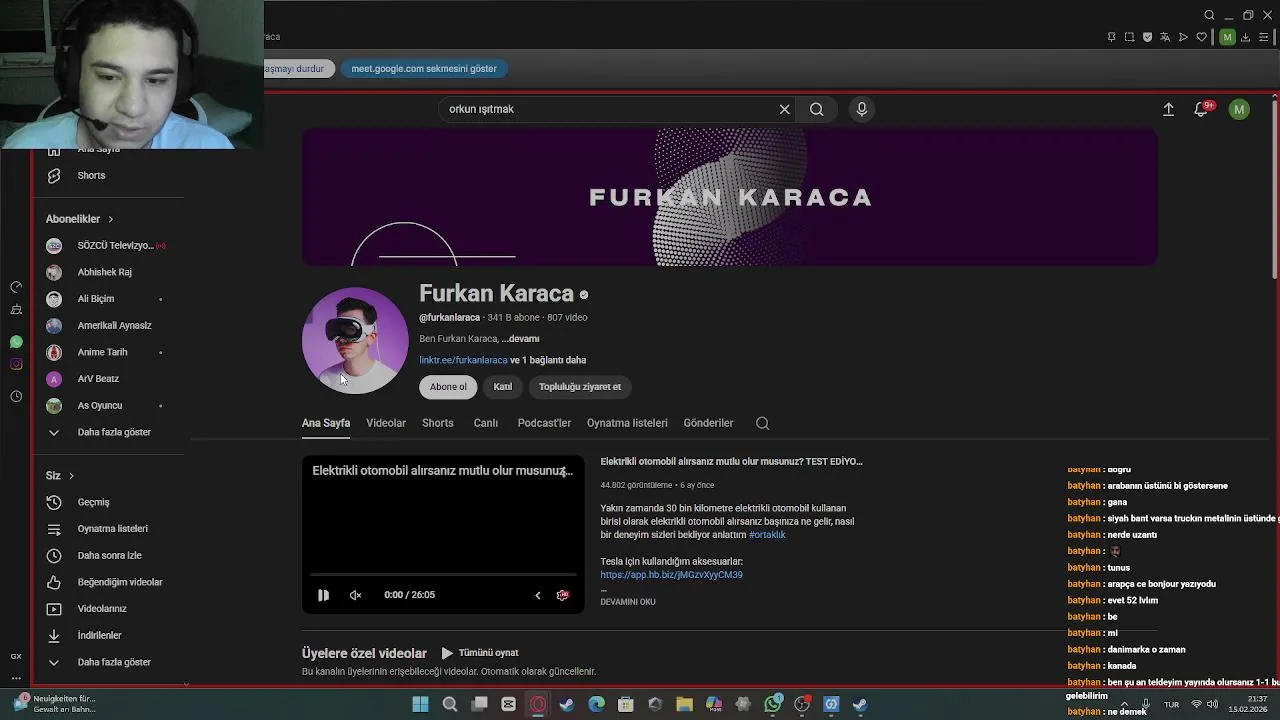Open Instagram in the browser sidebar
This screenshot has width=1280, height=720.
pyautogui.click(x=16, y=364)
